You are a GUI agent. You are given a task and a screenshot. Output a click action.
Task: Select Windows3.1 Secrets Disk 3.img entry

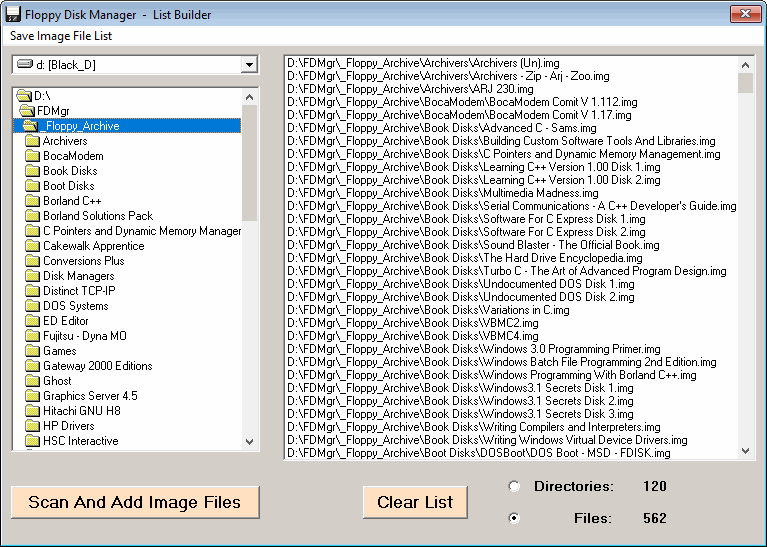460,414
